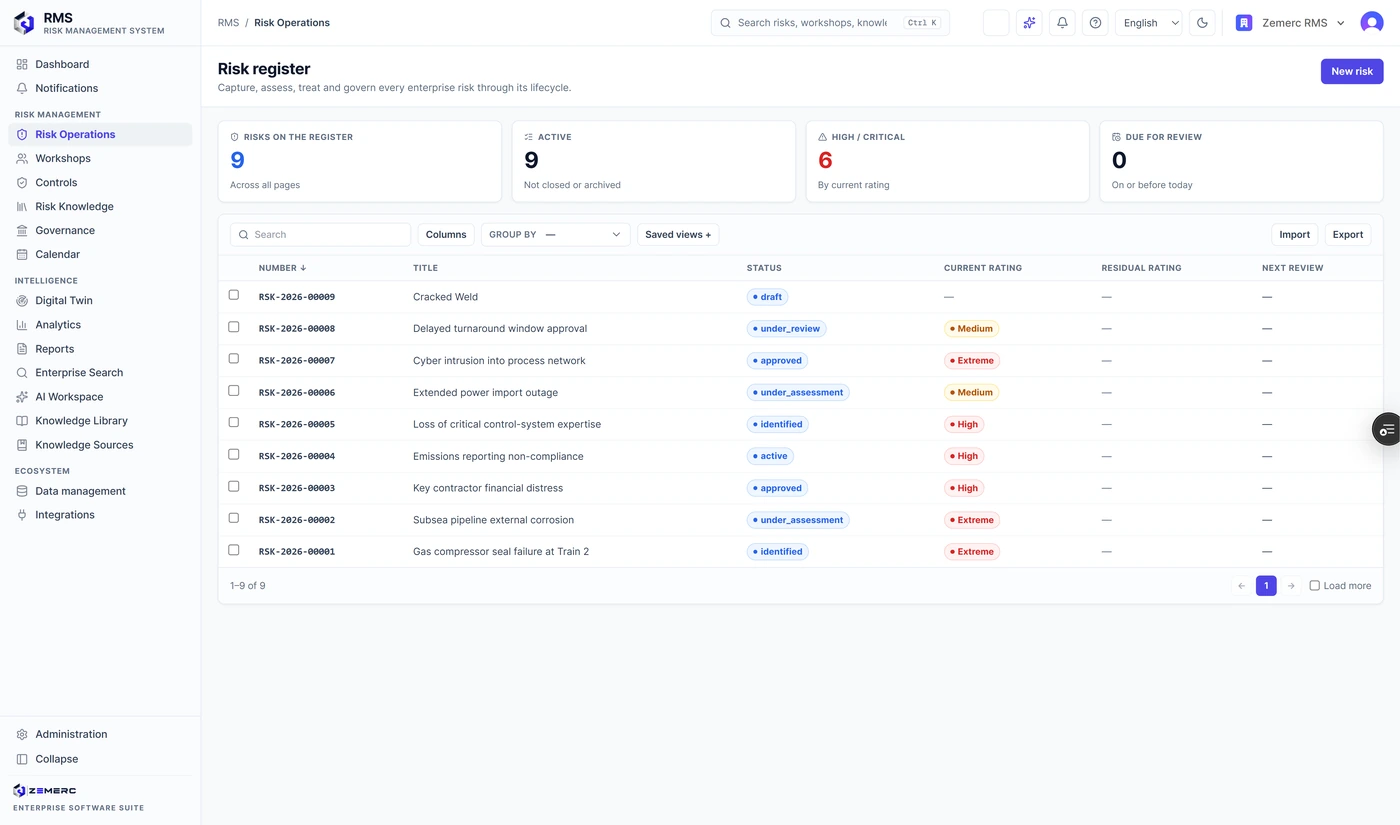Open the notifications bell in top bar
The width and height of the screenshot is (1400, 825).
pos(1062,23)
